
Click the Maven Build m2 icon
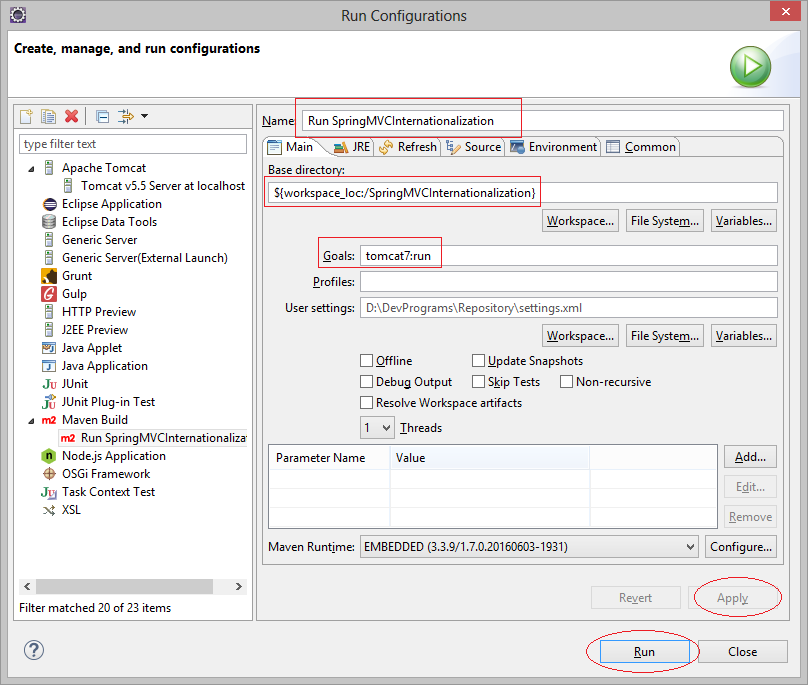tap(49, 420)
